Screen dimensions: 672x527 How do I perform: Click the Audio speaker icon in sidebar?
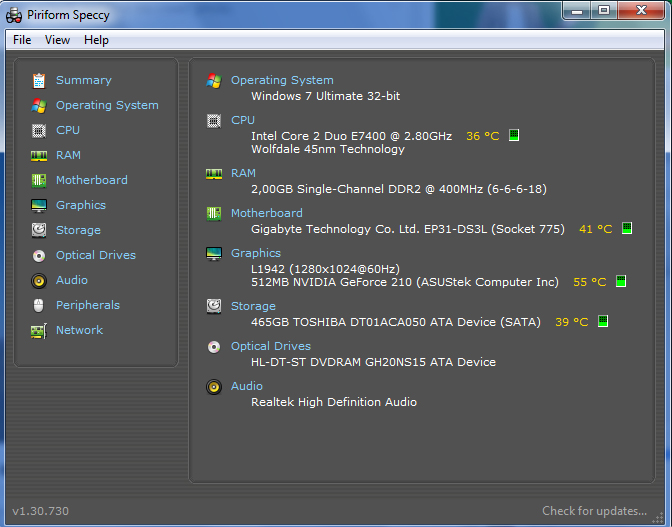tap(39, 281)
